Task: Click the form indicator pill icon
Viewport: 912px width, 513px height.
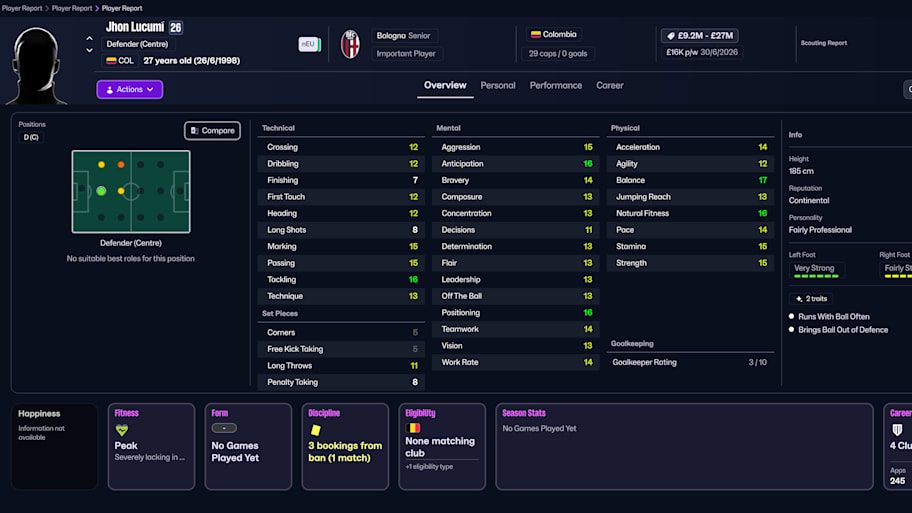Action: (224, 428)
